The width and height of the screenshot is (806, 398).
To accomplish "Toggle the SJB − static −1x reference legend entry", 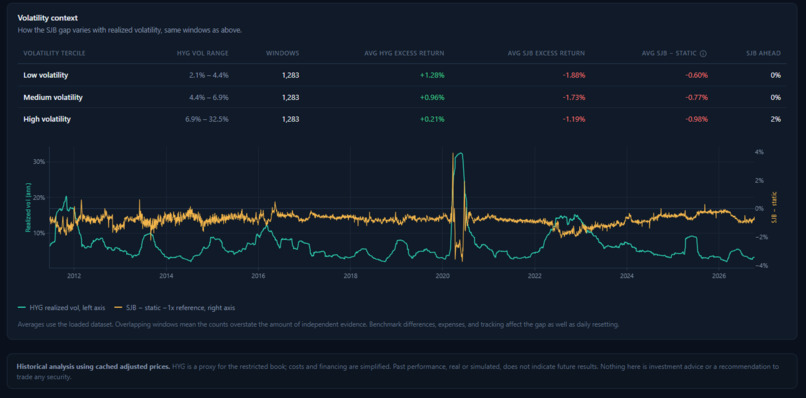I will 175,307.
